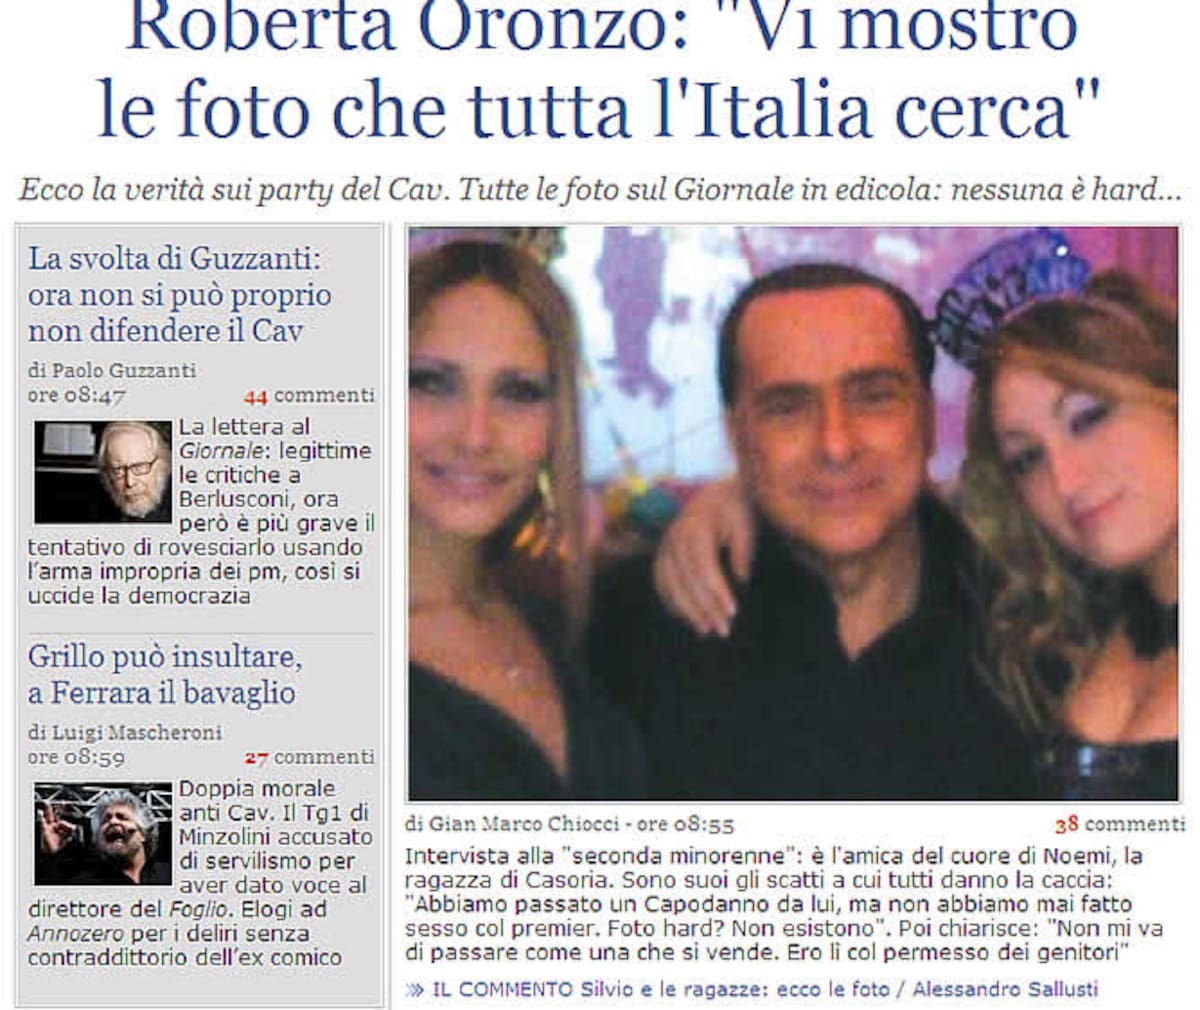
Task: Click the subtitle about party del Cav
Action: (600, 189)
